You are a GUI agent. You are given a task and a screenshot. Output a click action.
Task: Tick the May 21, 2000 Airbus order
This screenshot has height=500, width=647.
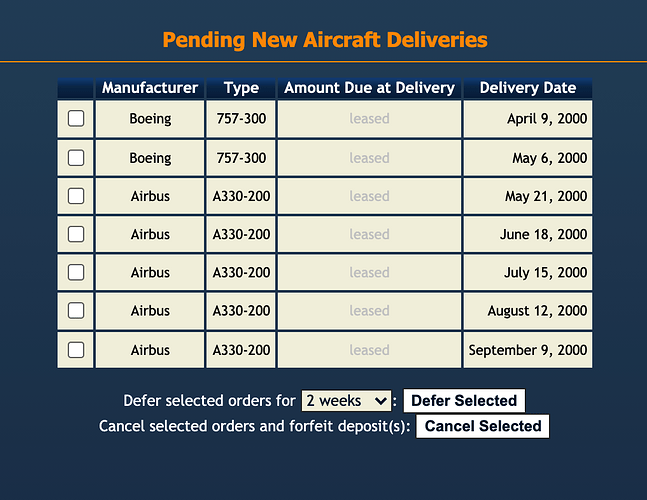(76, 196)
